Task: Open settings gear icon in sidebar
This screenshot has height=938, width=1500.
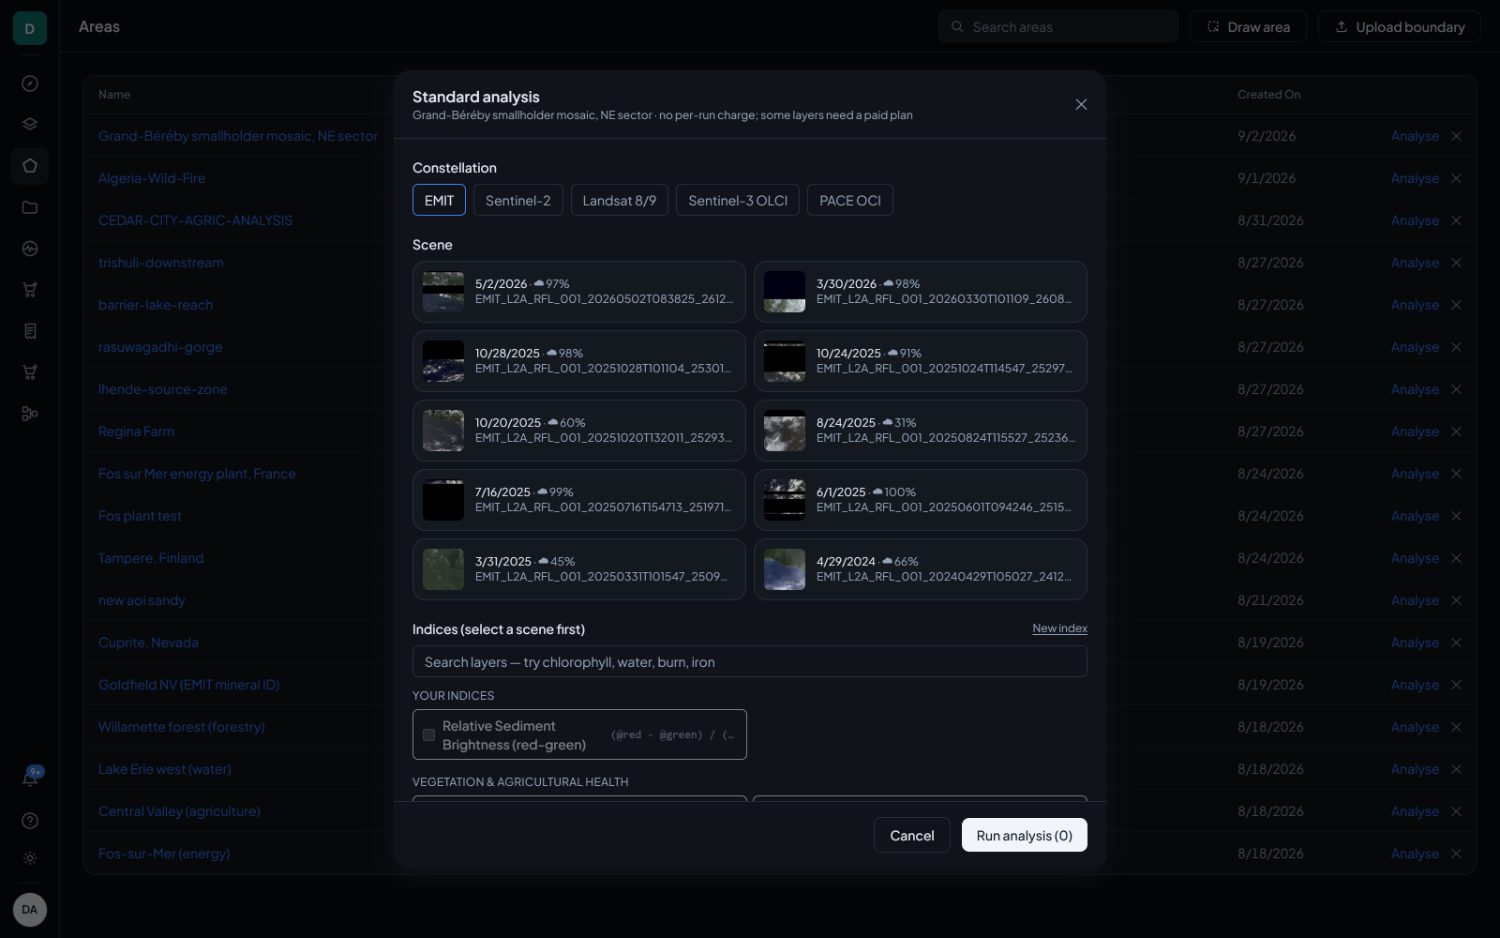Action: [30, 859]
